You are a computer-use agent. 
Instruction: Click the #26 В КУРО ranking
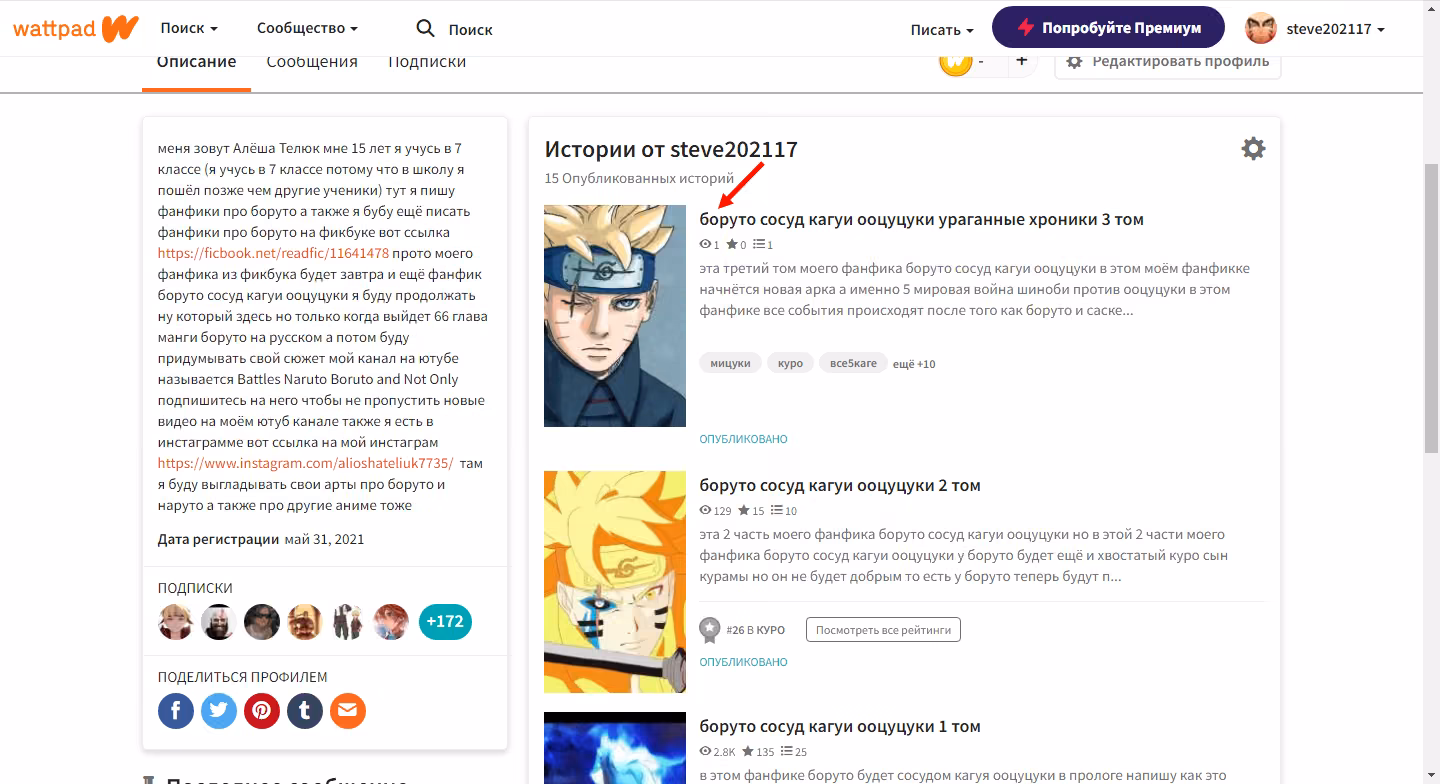[x=756, y=630]
